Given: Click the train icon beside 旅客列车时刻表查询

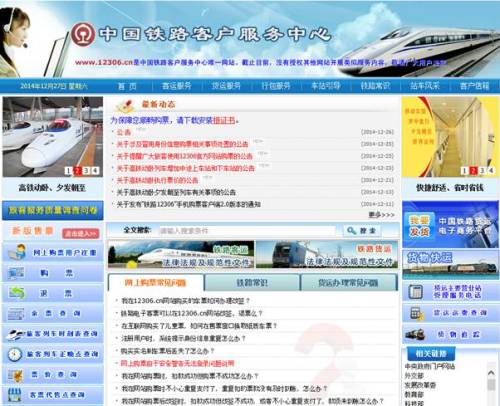Looking at the screenshot, I should tap(16, 334).
